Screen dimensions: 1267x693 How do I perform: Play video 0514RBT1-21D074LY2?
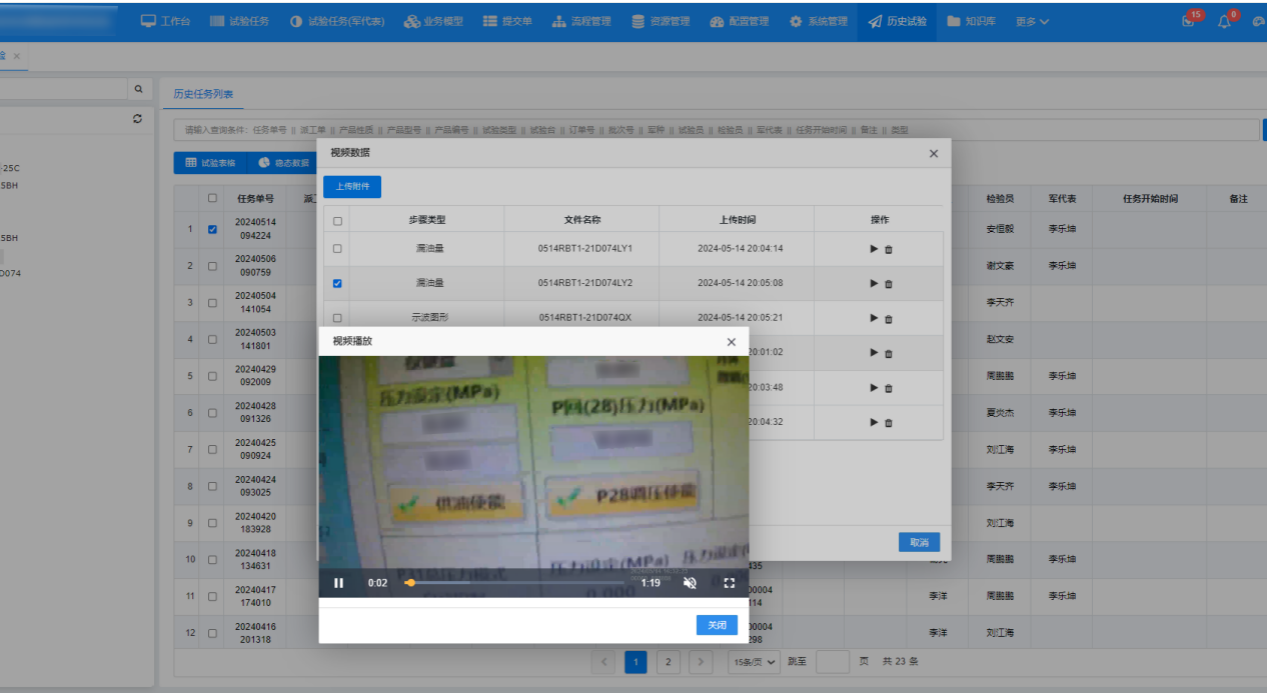[874, 284]
